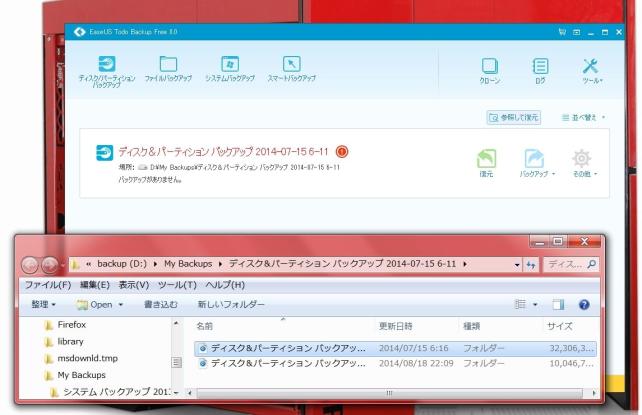Open 編集(E) menu
Screen dimensions: 642x415
point(95,285)
